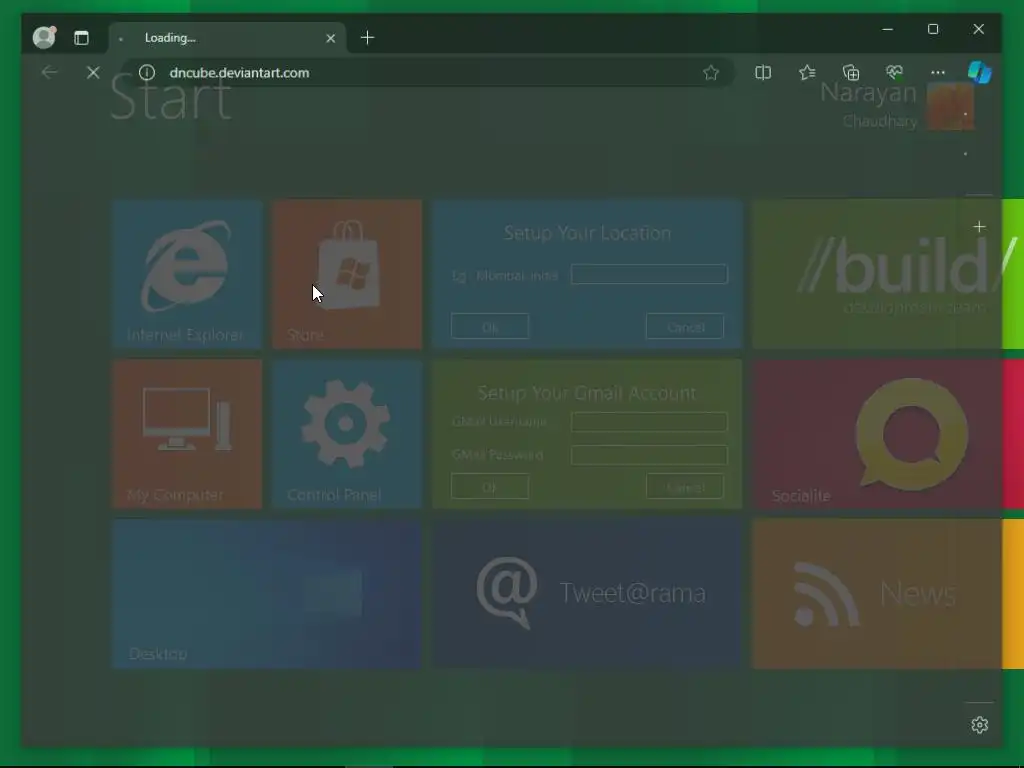Click the Start heading text

(170, 98)
